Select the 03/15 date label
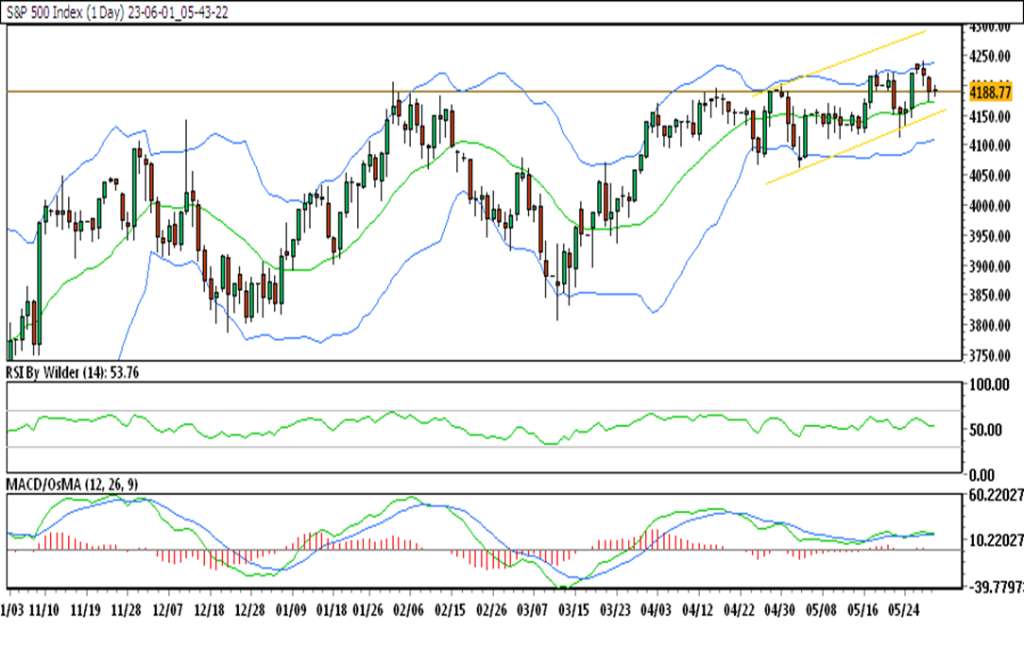The height and width of the screenshot is (649, 1024). click(573, 610)
